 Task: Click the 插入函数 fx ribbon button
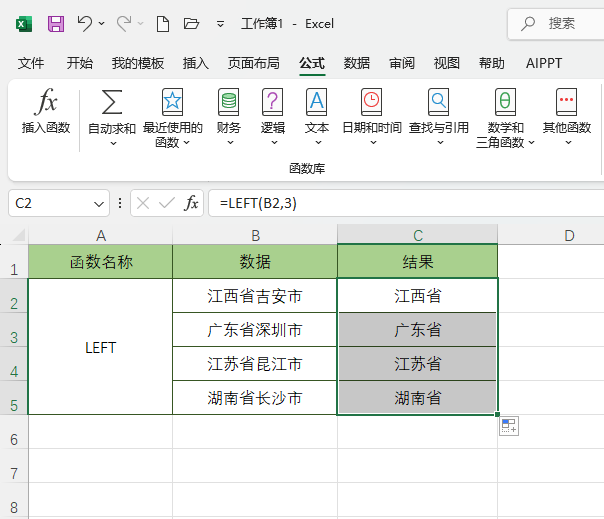coord(45,111)
